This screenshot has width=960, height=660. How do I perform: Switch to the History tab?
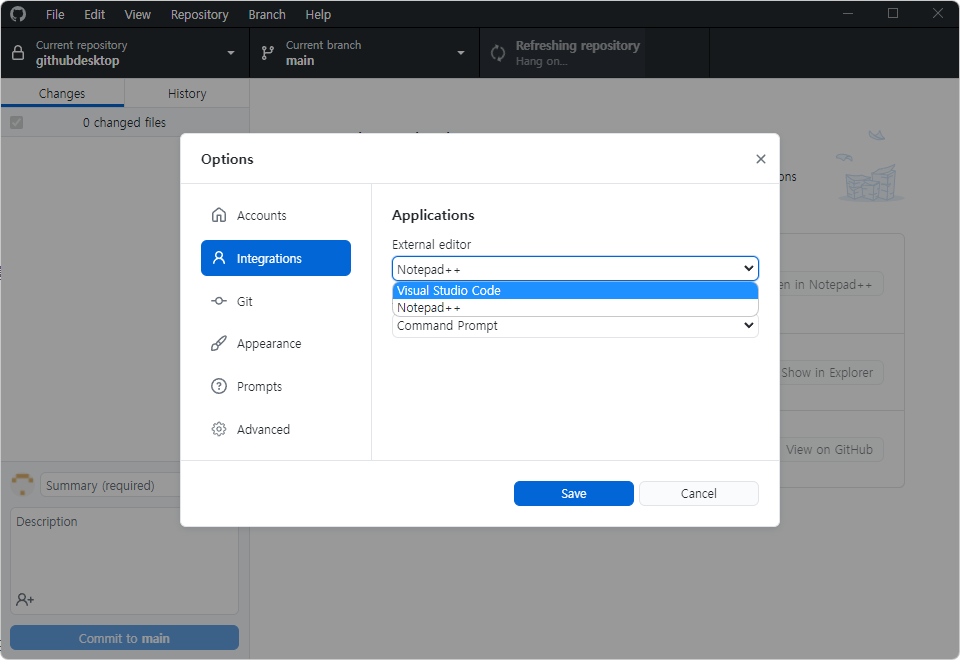tap(187, 92)
